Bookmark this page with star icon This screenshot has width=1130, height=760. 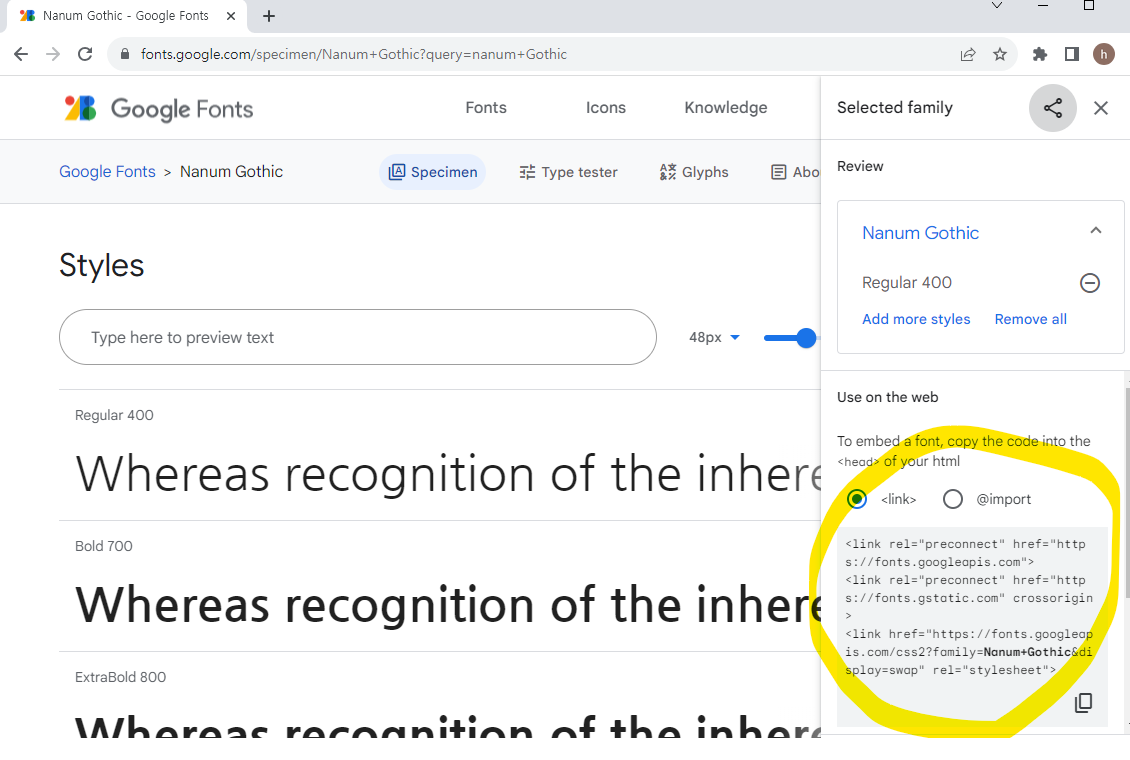[1000, 54]
